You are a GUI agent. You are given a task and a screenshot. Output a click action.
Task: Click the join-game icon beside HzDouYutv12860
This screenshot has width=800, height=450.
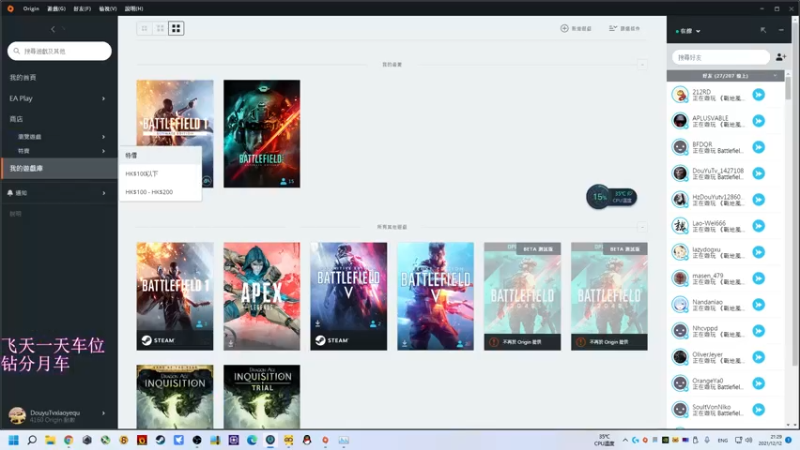759,199
